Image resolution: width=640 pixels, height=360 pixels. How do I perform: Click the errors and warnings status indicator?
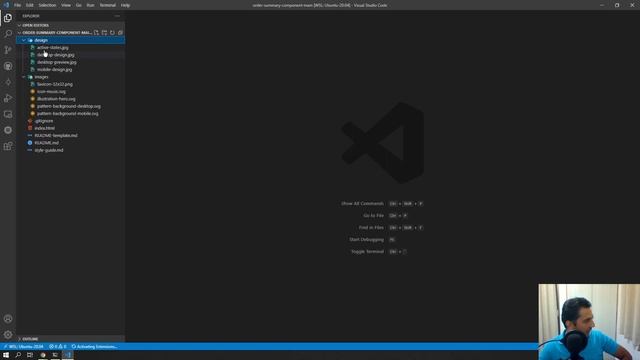[58, 347]
